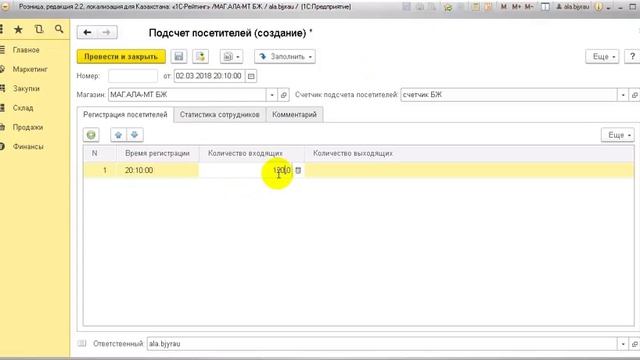Switch to Регистрация посетителей tab
Image resolution: width=640 pixels, height=360 pixels.
coord(125,115)
